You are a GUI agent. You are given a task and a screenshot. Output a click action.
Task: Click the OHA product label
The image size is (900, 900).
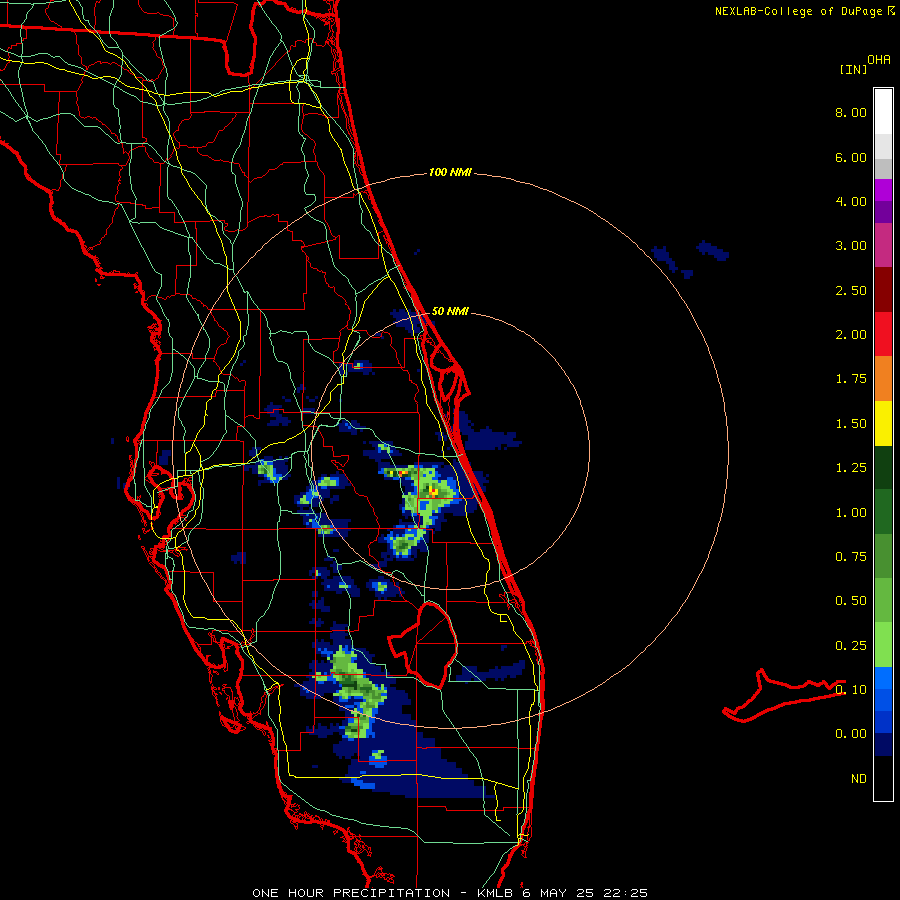point(879,60)
